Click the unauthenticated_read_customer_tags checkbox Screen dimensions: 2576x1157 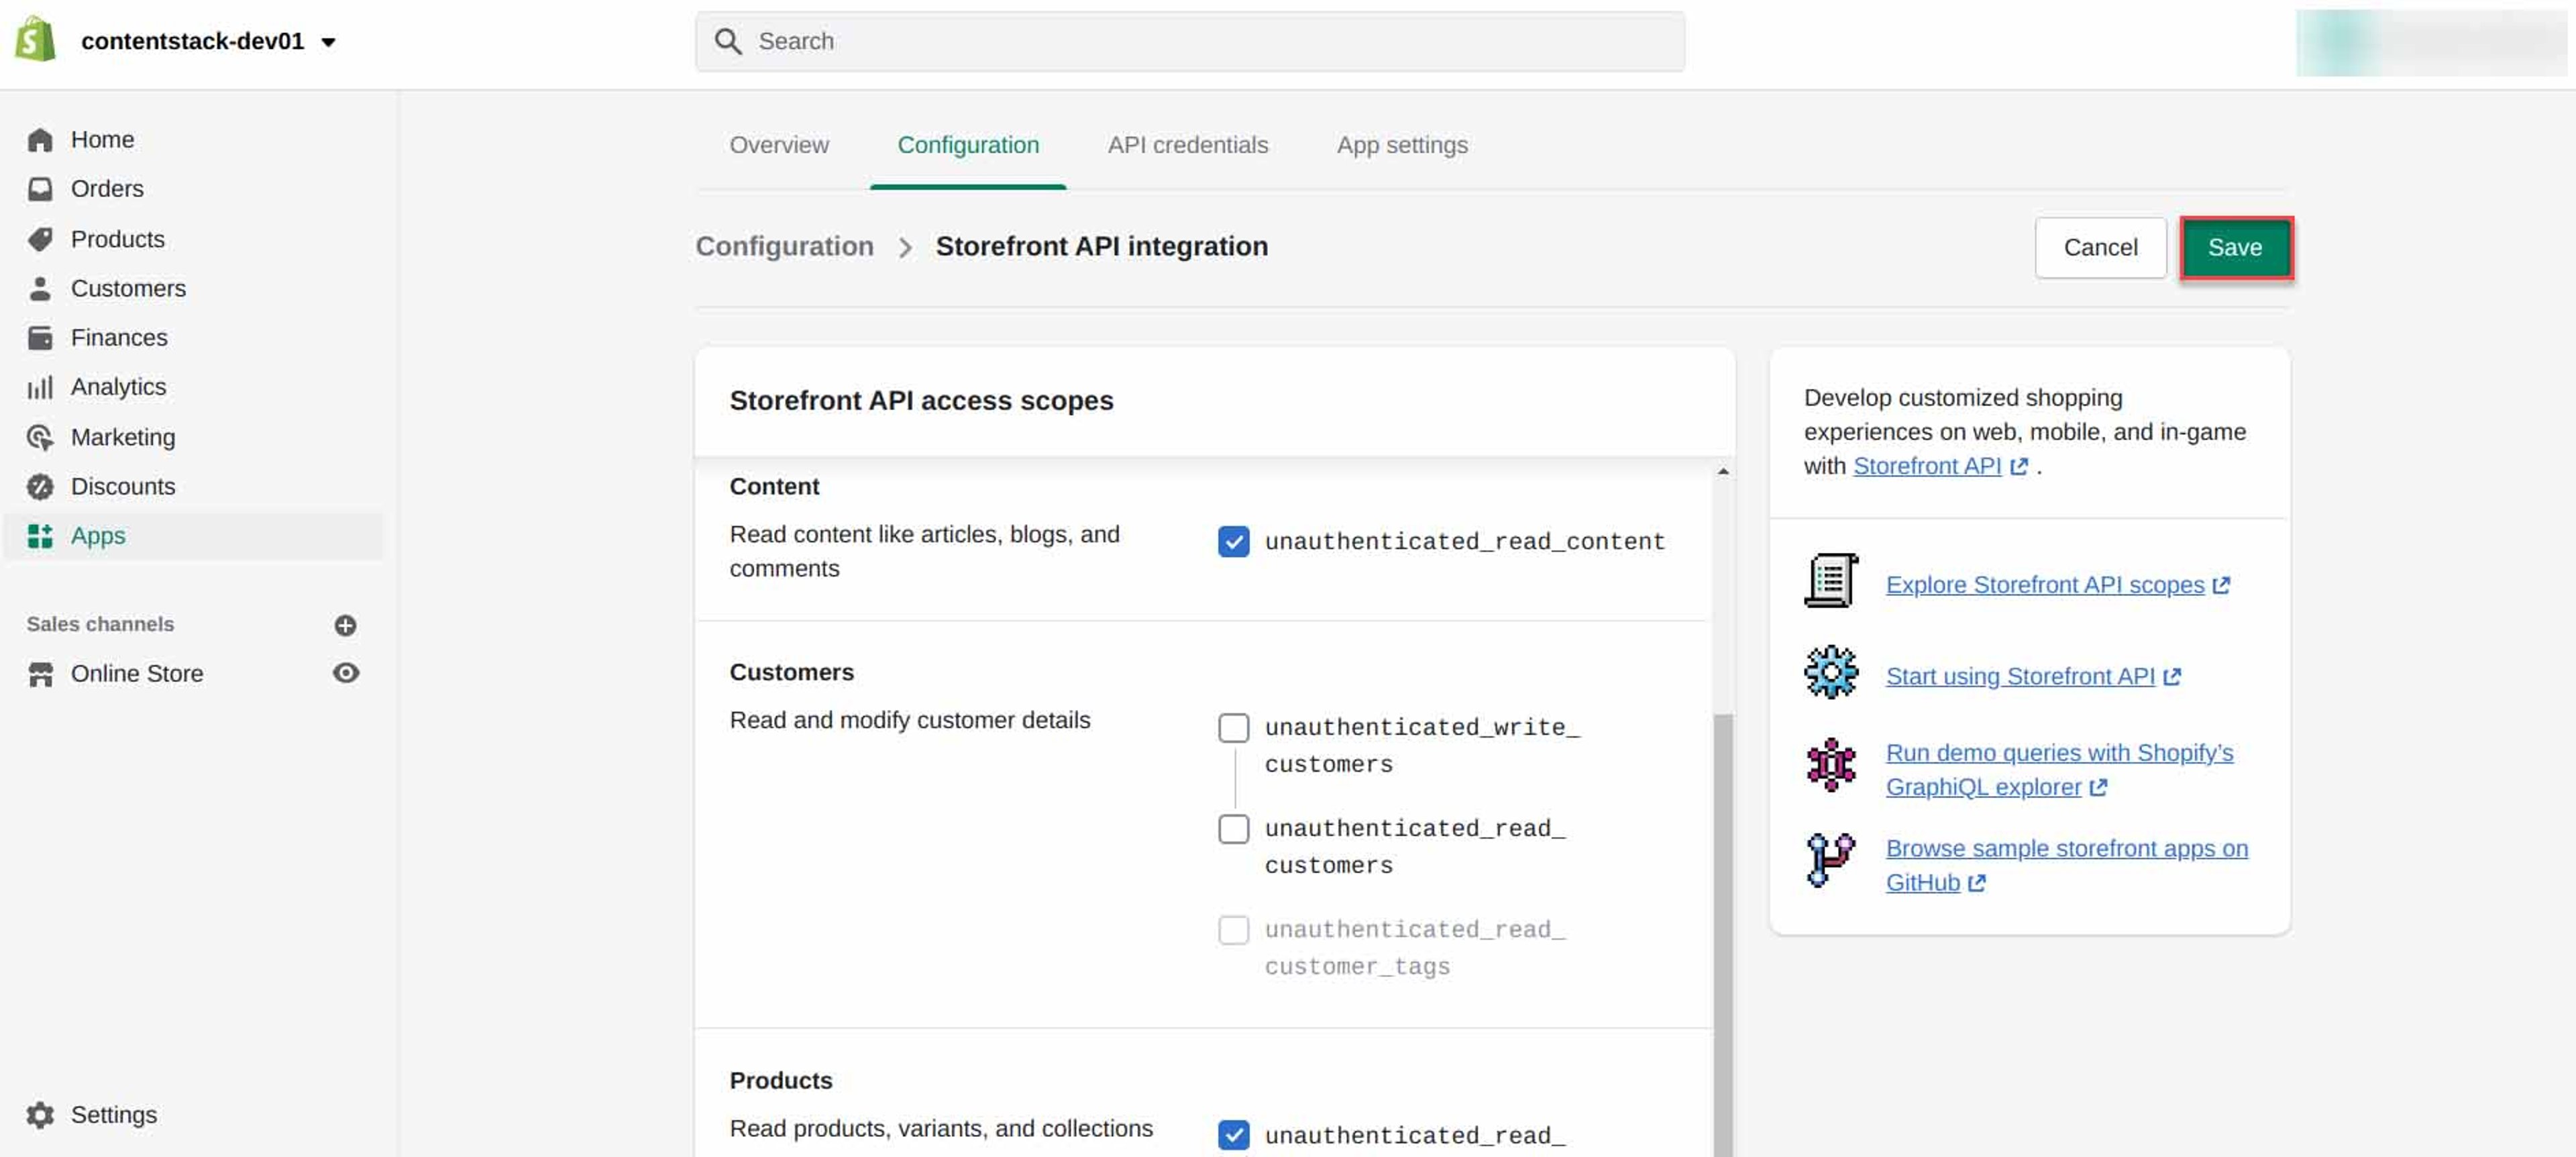[1233, 929]
